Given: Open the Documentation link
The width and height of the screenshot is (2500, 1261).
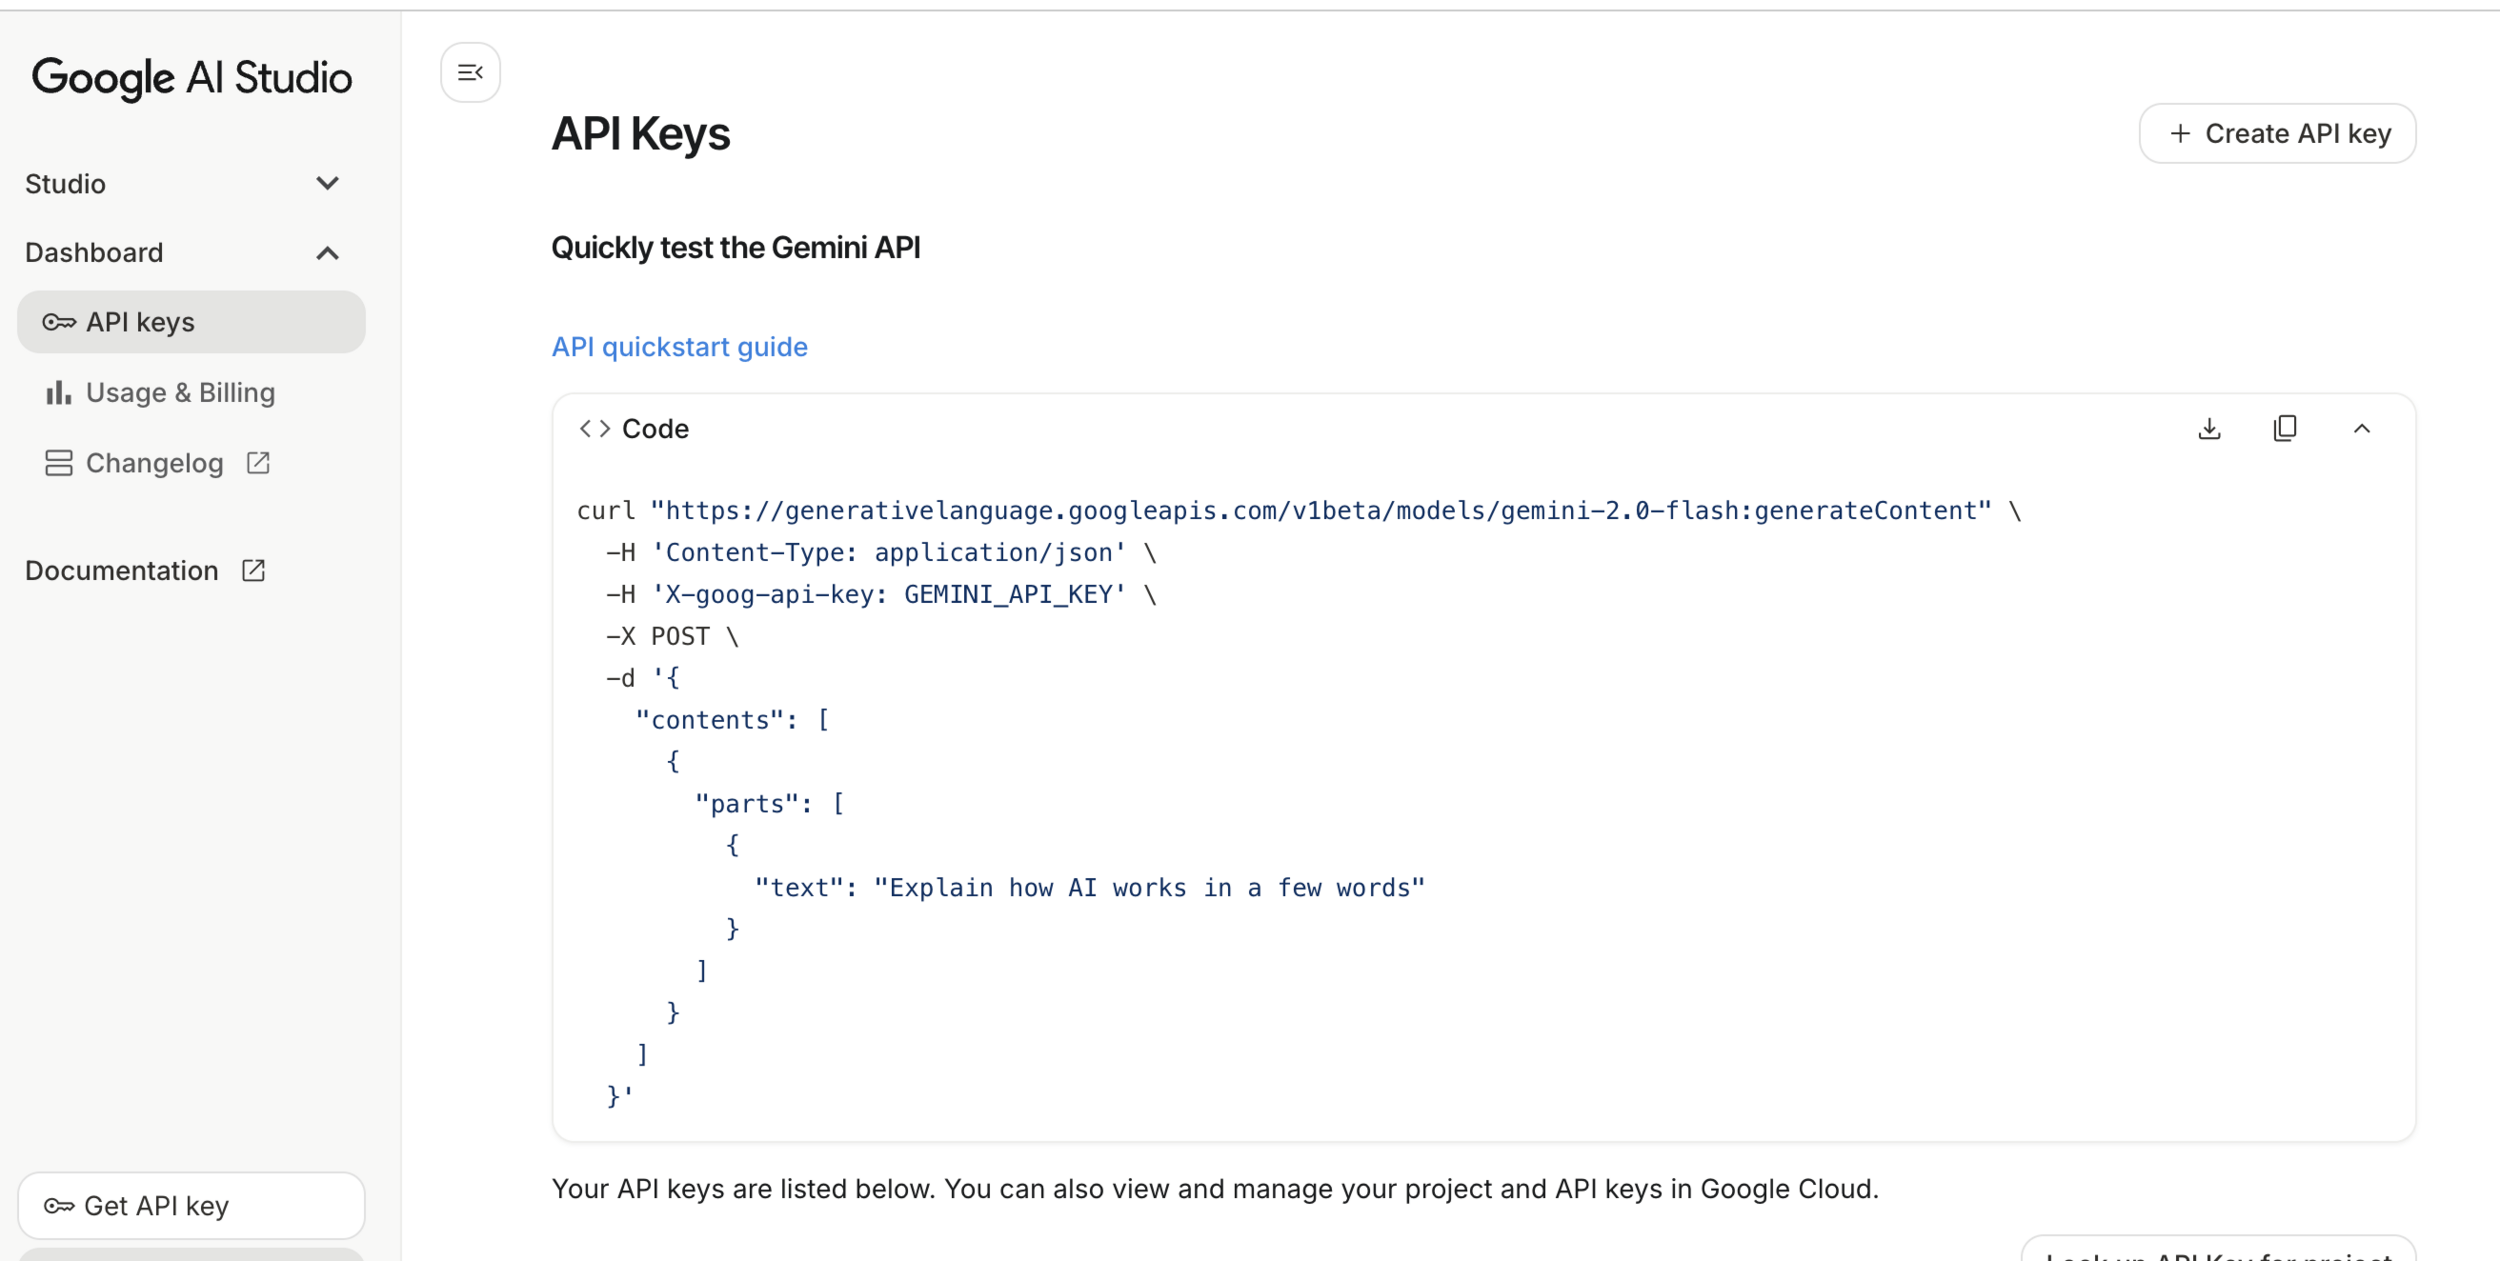Looking at the screenshot, I should [x=121, y=571].
